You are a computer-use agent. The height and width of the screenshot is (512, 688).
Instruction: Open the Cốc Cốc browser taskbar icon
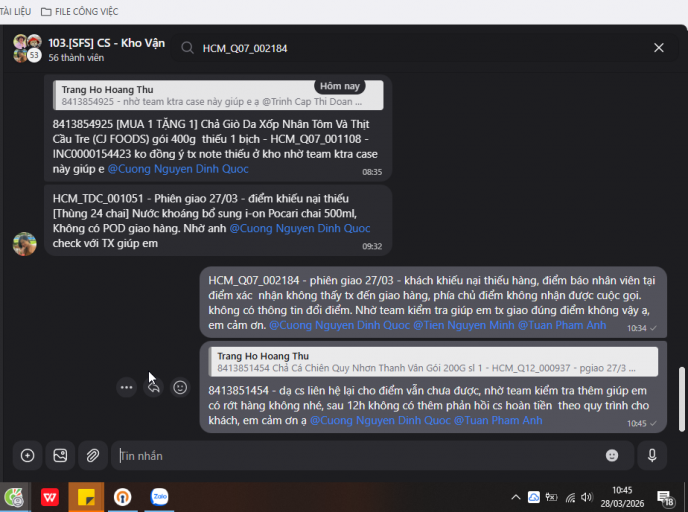click(14, 497)
